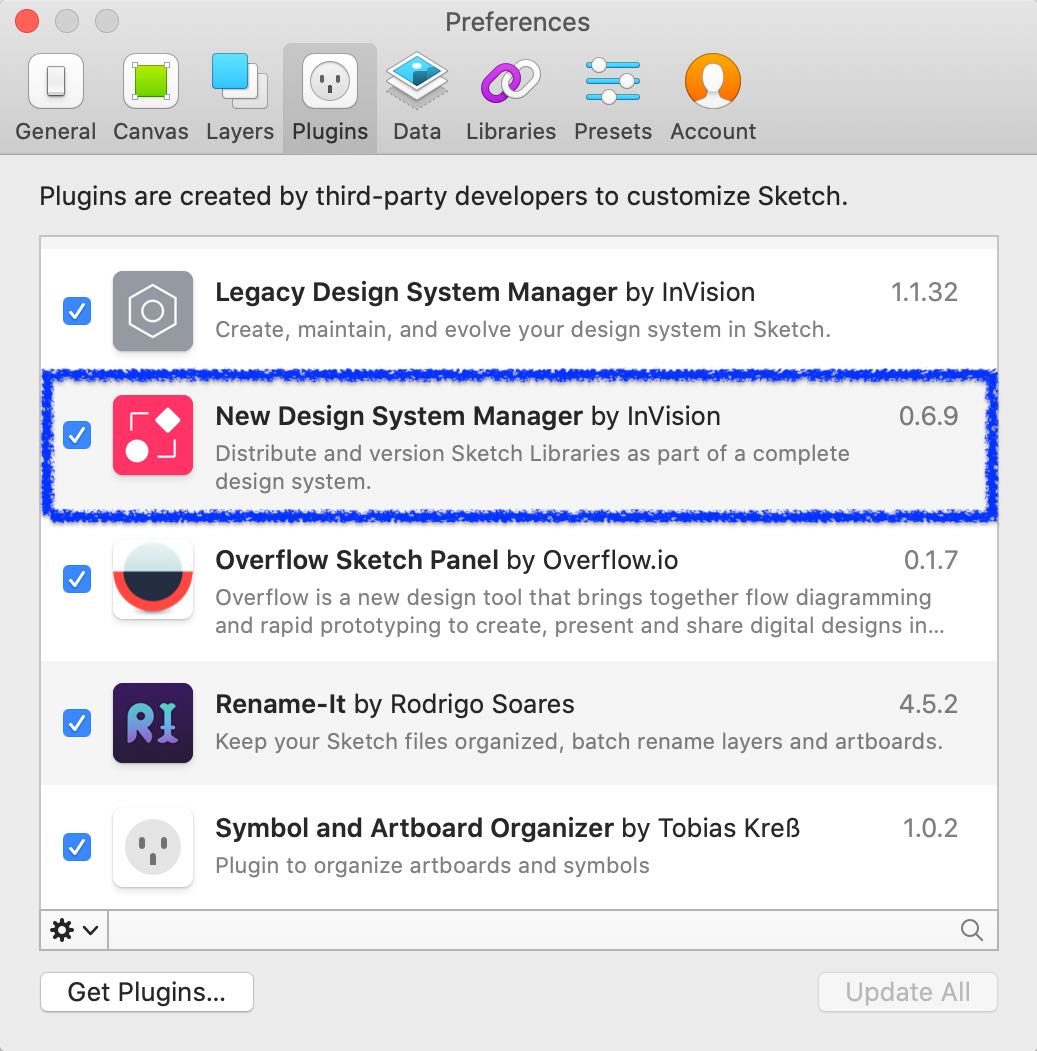Open the General preferences pane icon
1037x1051 pixels.
(56, 81)
